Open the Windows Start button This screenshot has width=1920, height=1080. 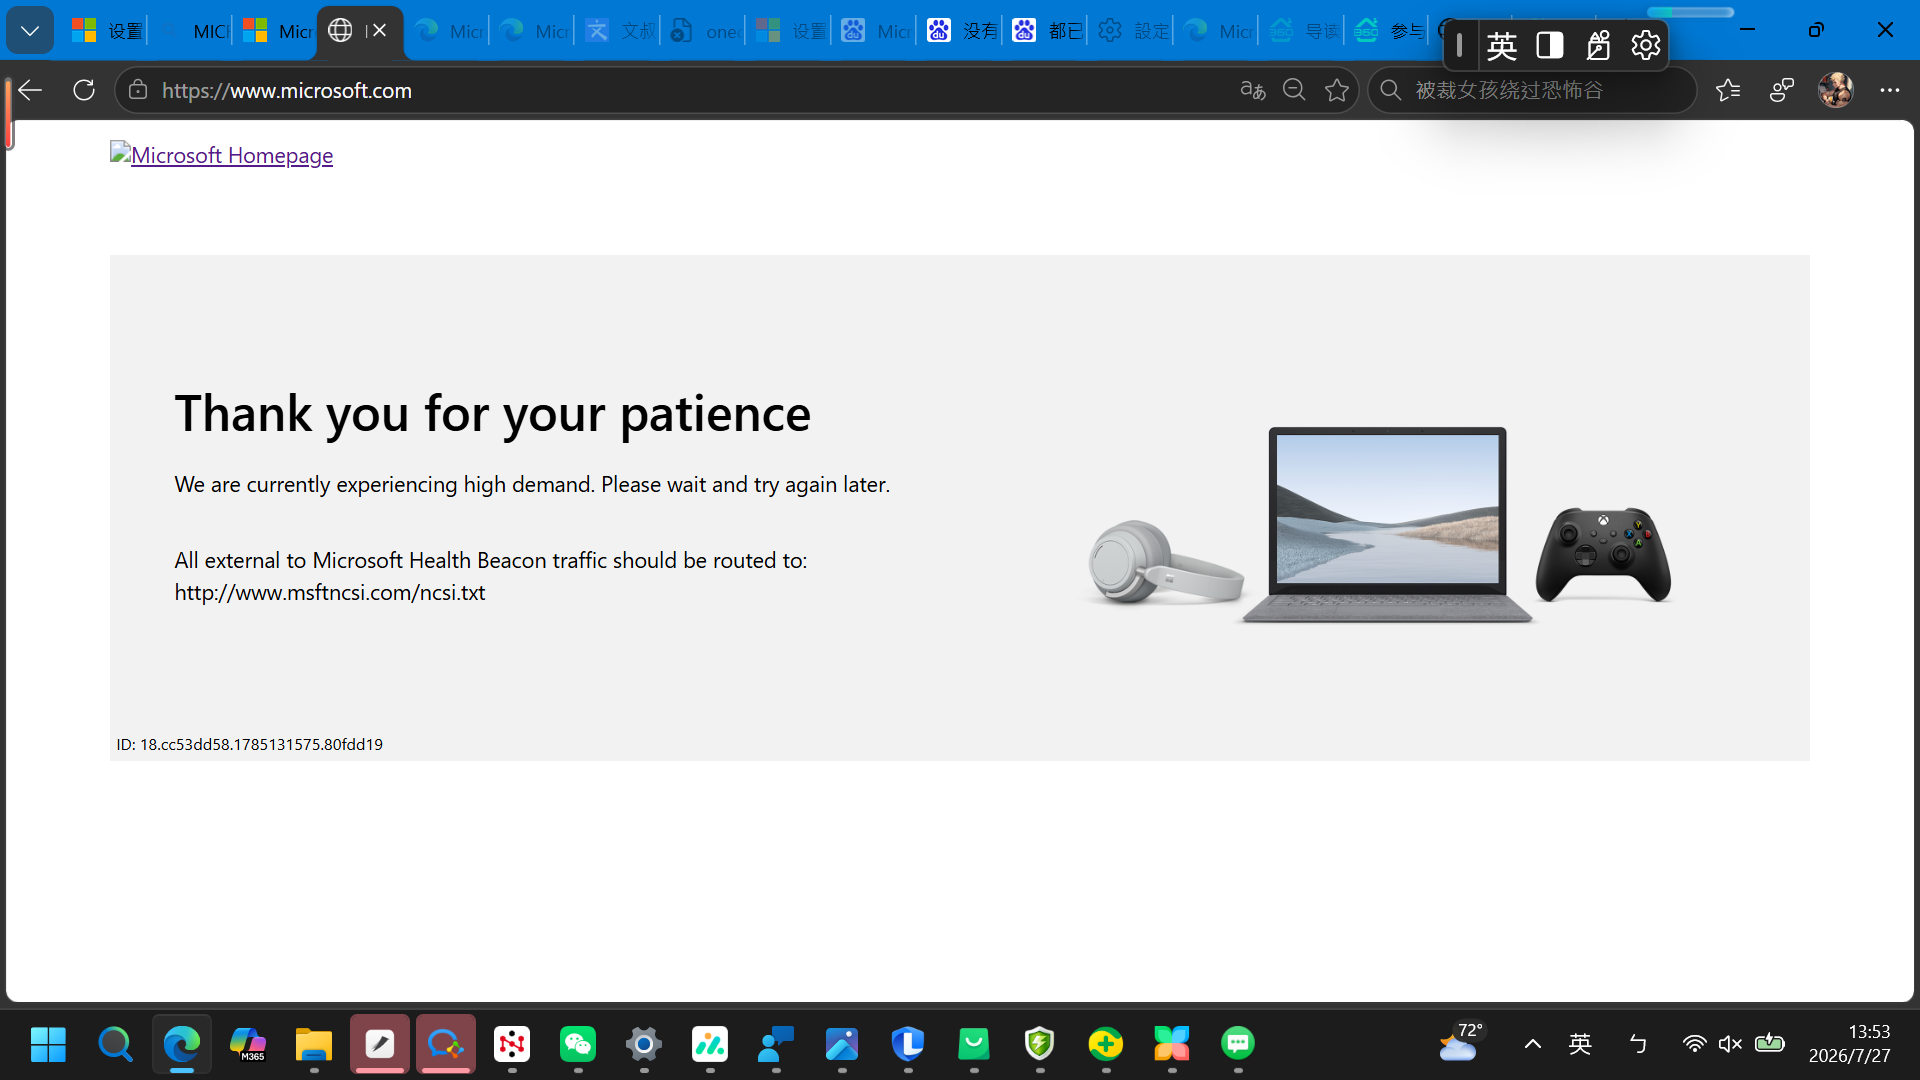pyautogui.click(x=48, y=1044)
